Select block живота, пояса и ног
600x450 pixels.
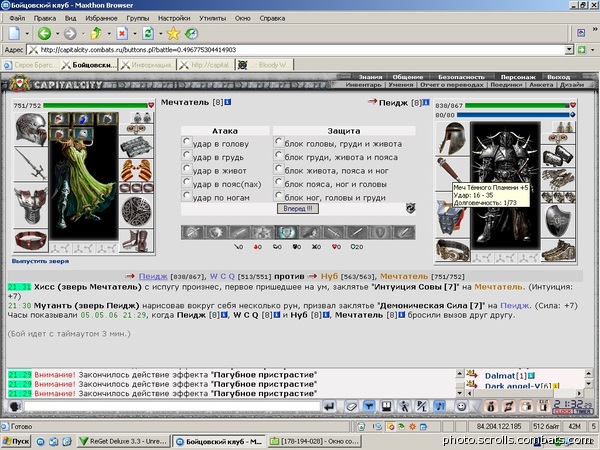click(278, 168)
